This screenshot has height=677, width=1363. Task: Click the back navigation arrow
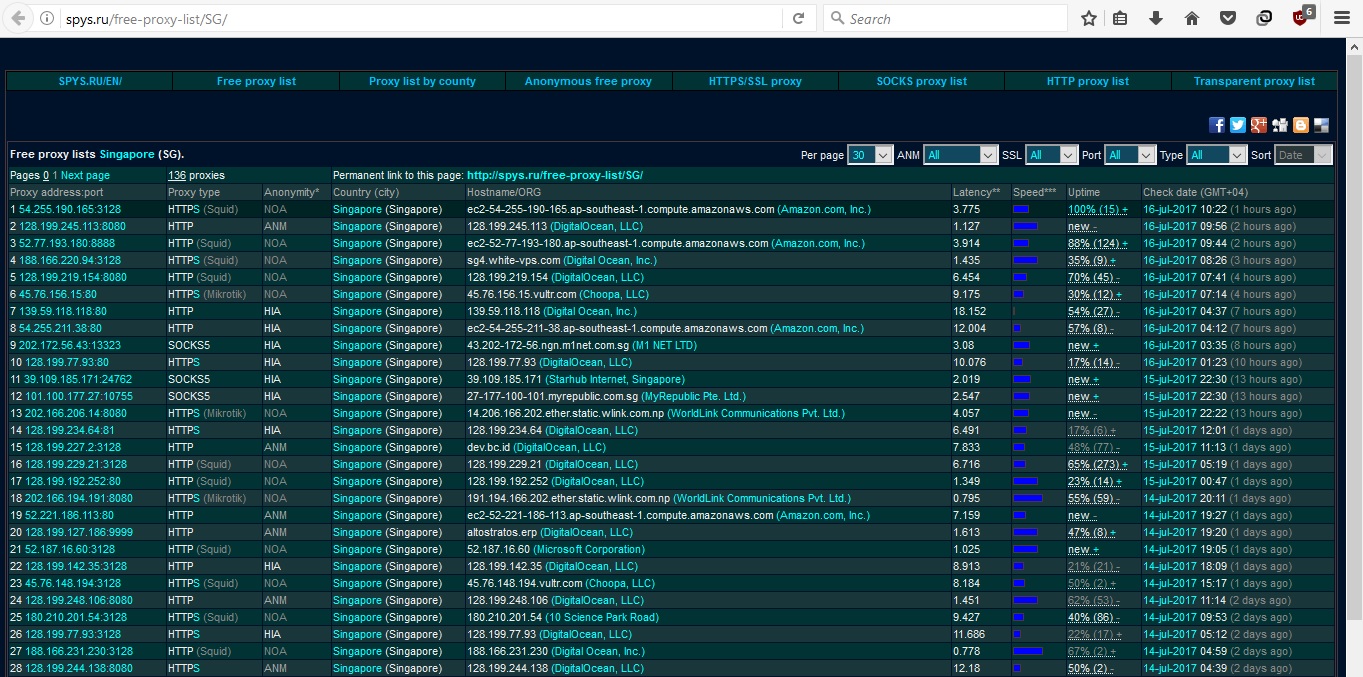[x=17, y=18]
